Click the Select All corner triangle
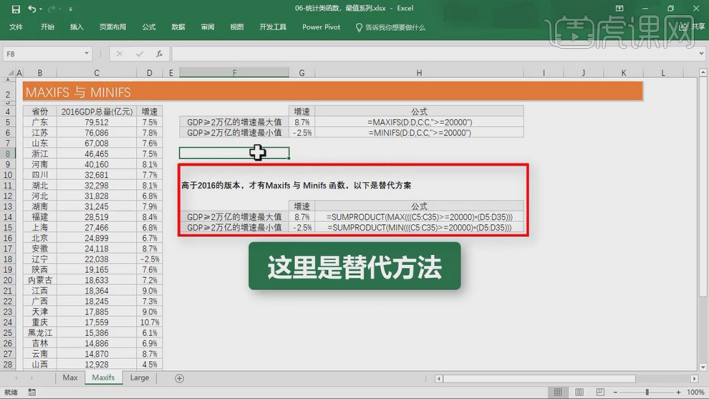 coord(10,73)
